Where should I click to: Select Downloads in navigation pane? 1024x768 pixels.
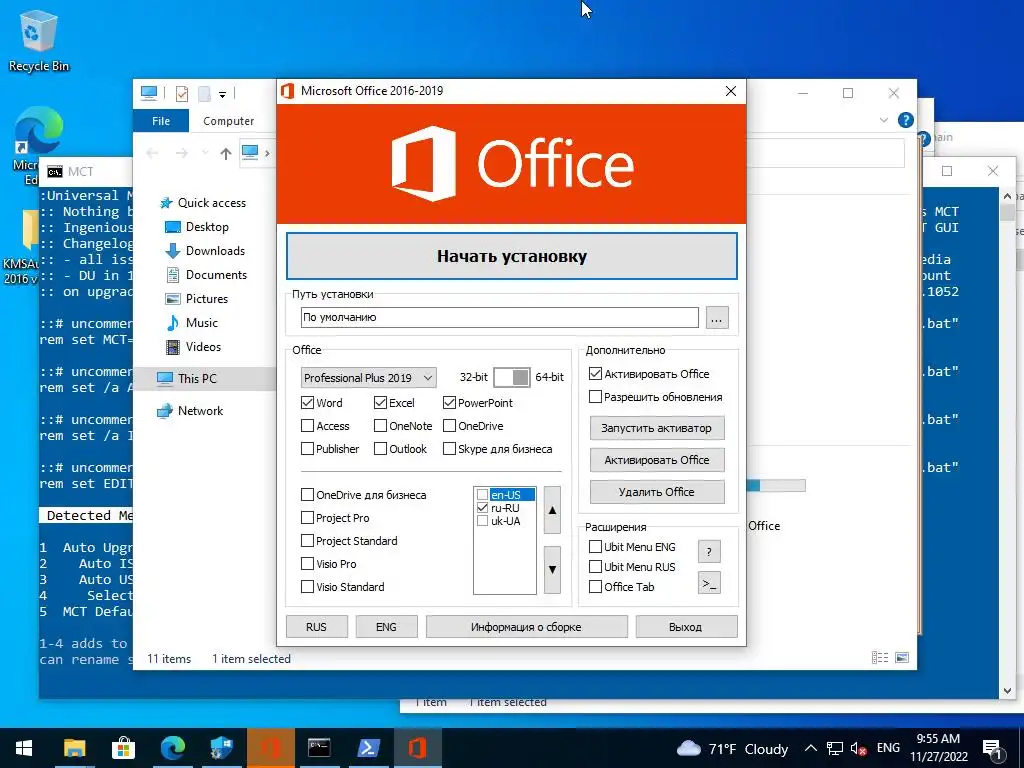coord(205,251)
